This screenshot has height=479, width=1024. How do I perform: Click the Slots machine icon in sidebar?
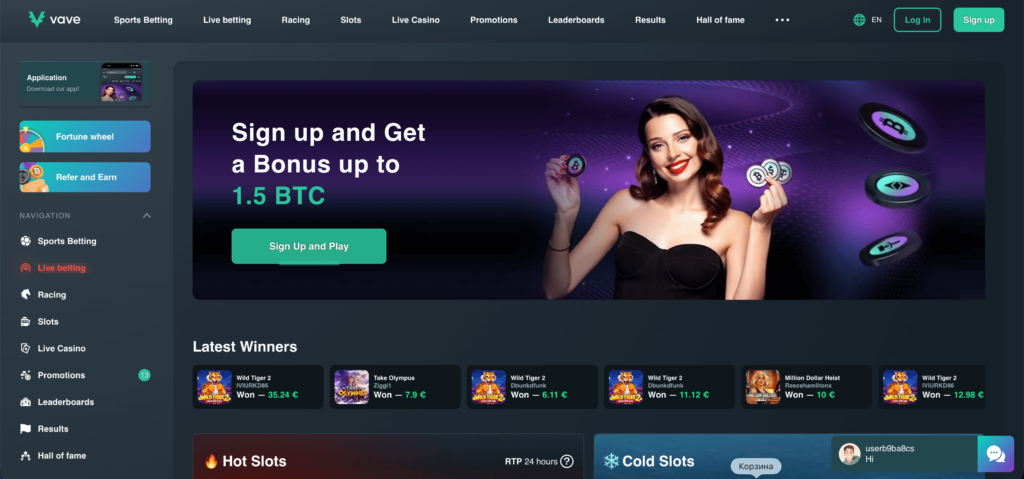click(x=25, y=322)
